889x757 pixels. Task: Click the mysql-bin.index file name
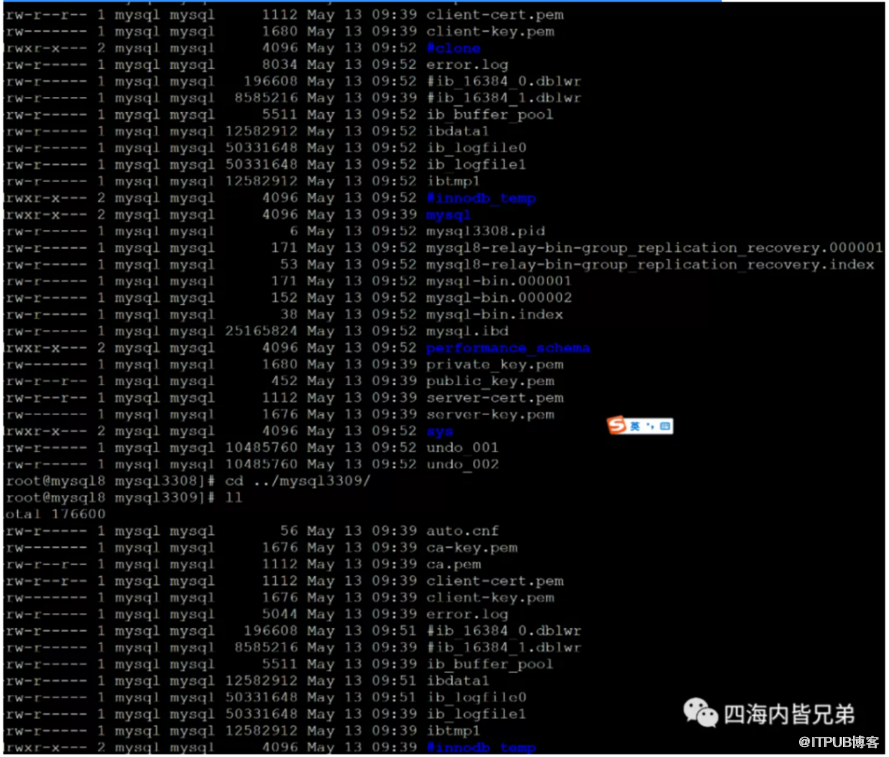pyautogui.click(x=494, y=315)
